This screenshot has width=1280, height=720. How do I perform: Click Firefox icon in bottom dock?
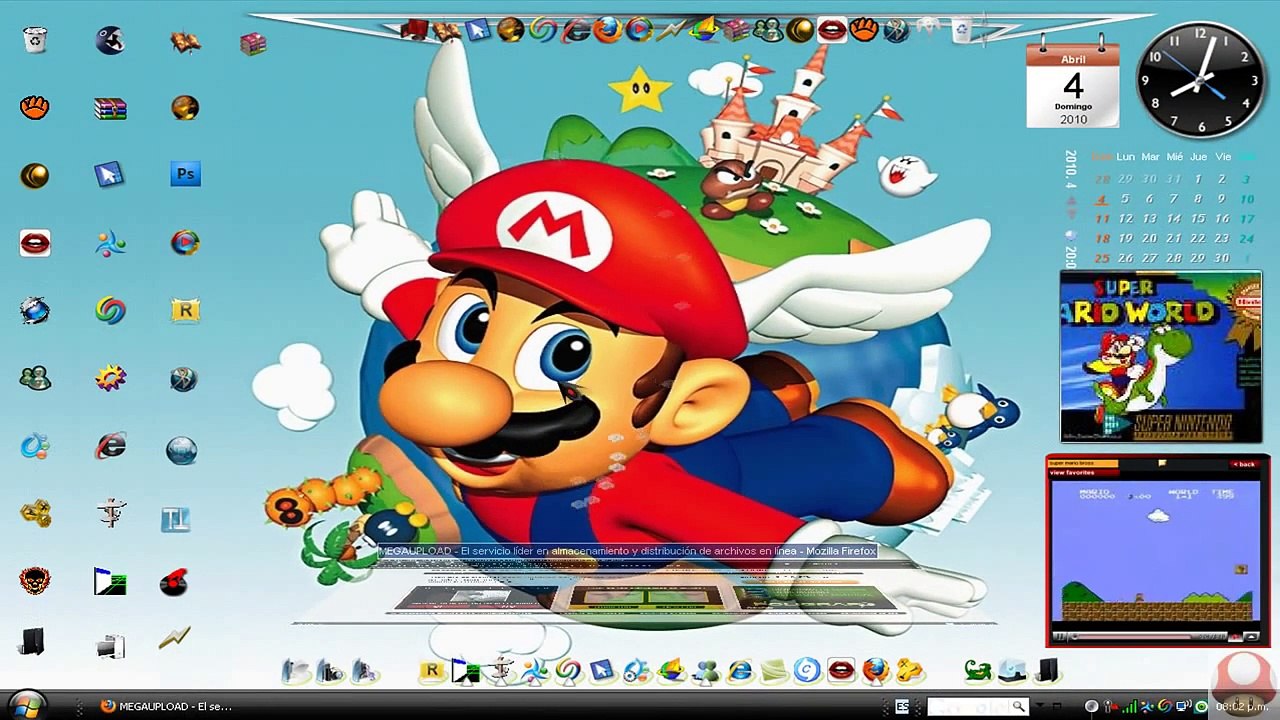tap(875, 670)
